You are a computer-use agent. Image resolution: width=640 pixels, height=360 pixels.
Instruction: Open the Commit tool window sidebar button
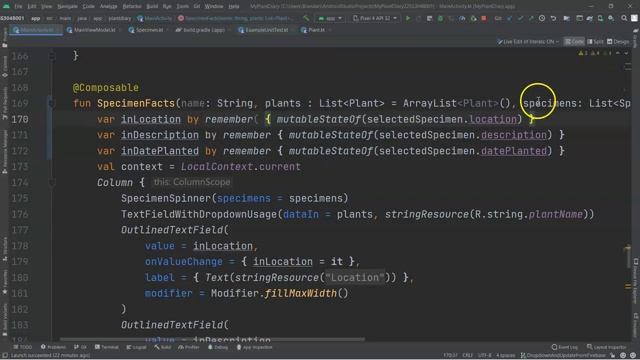[4, 67]
